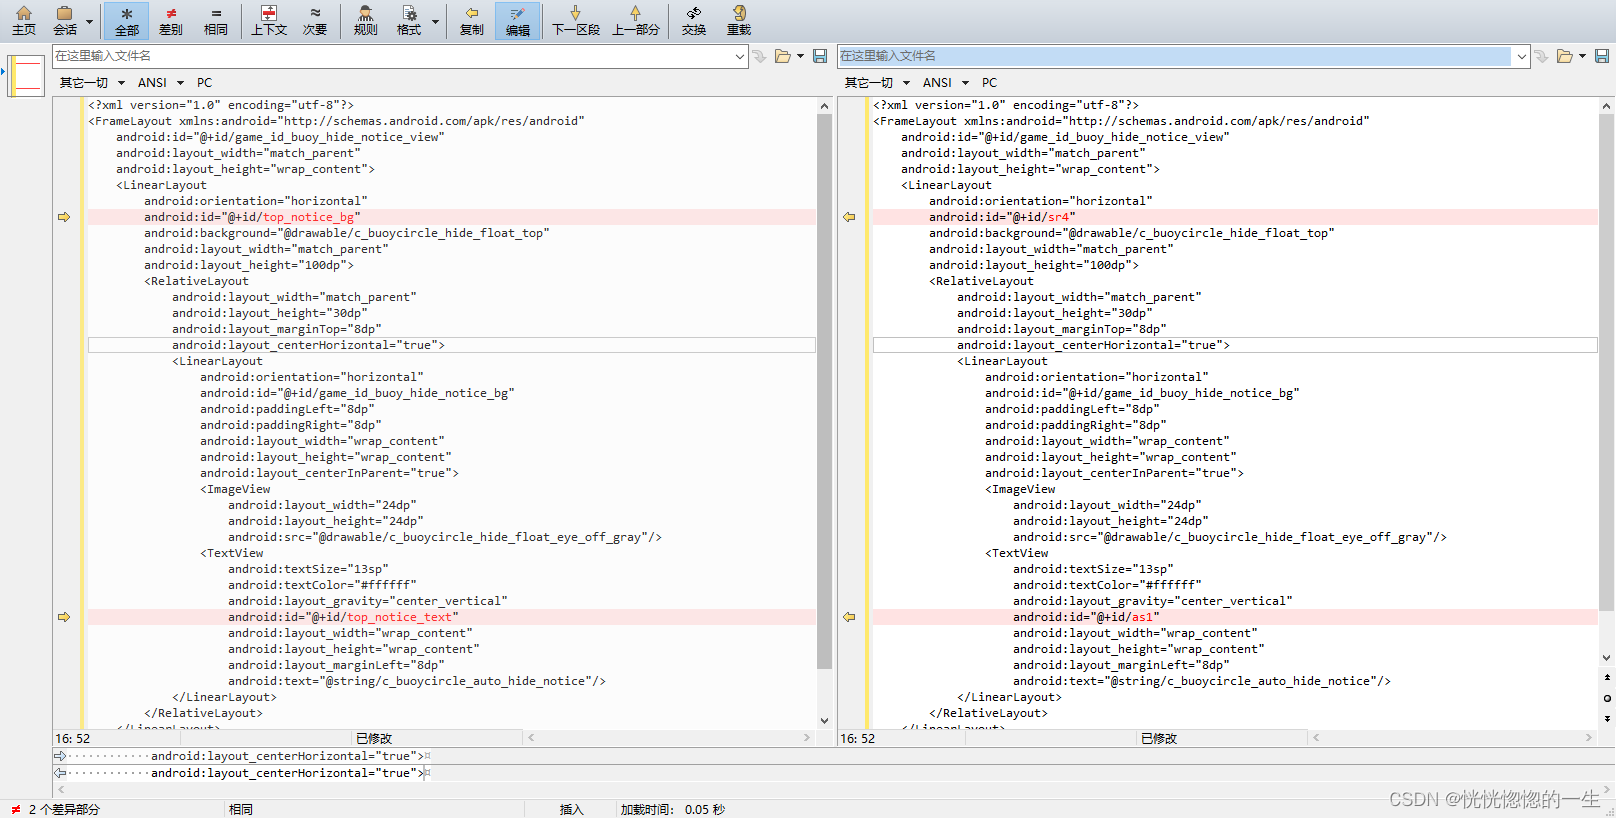This screenshot has height=818, width=1616.
Task: Click left 已修改 status label
Action: (374, 739)
